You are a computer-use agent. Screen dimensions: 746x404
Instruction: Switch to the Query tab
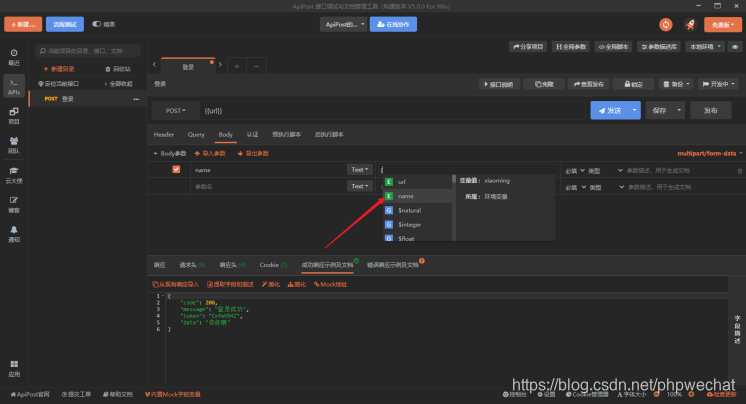point(196,135)
